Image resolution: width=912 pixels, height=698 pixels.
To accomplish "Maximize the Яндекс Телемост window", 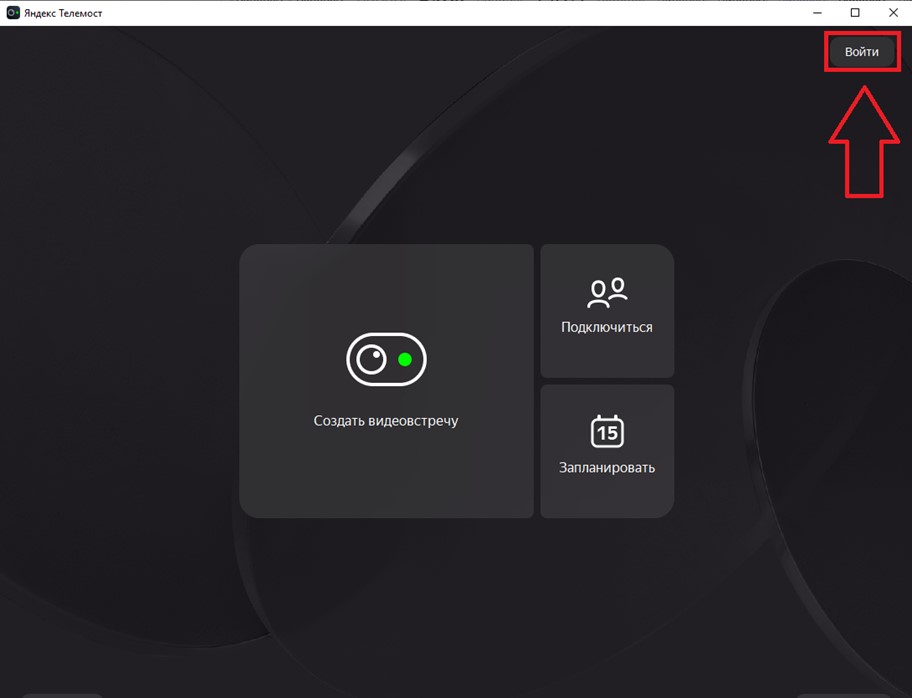I will point(855,13).
